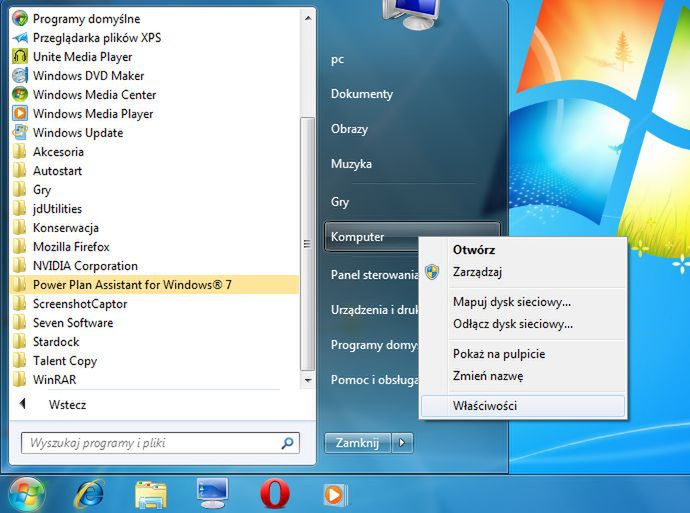Click the Konserwacja folder icon
Viewport: 690px width, 513px height.
coord(19,227)
